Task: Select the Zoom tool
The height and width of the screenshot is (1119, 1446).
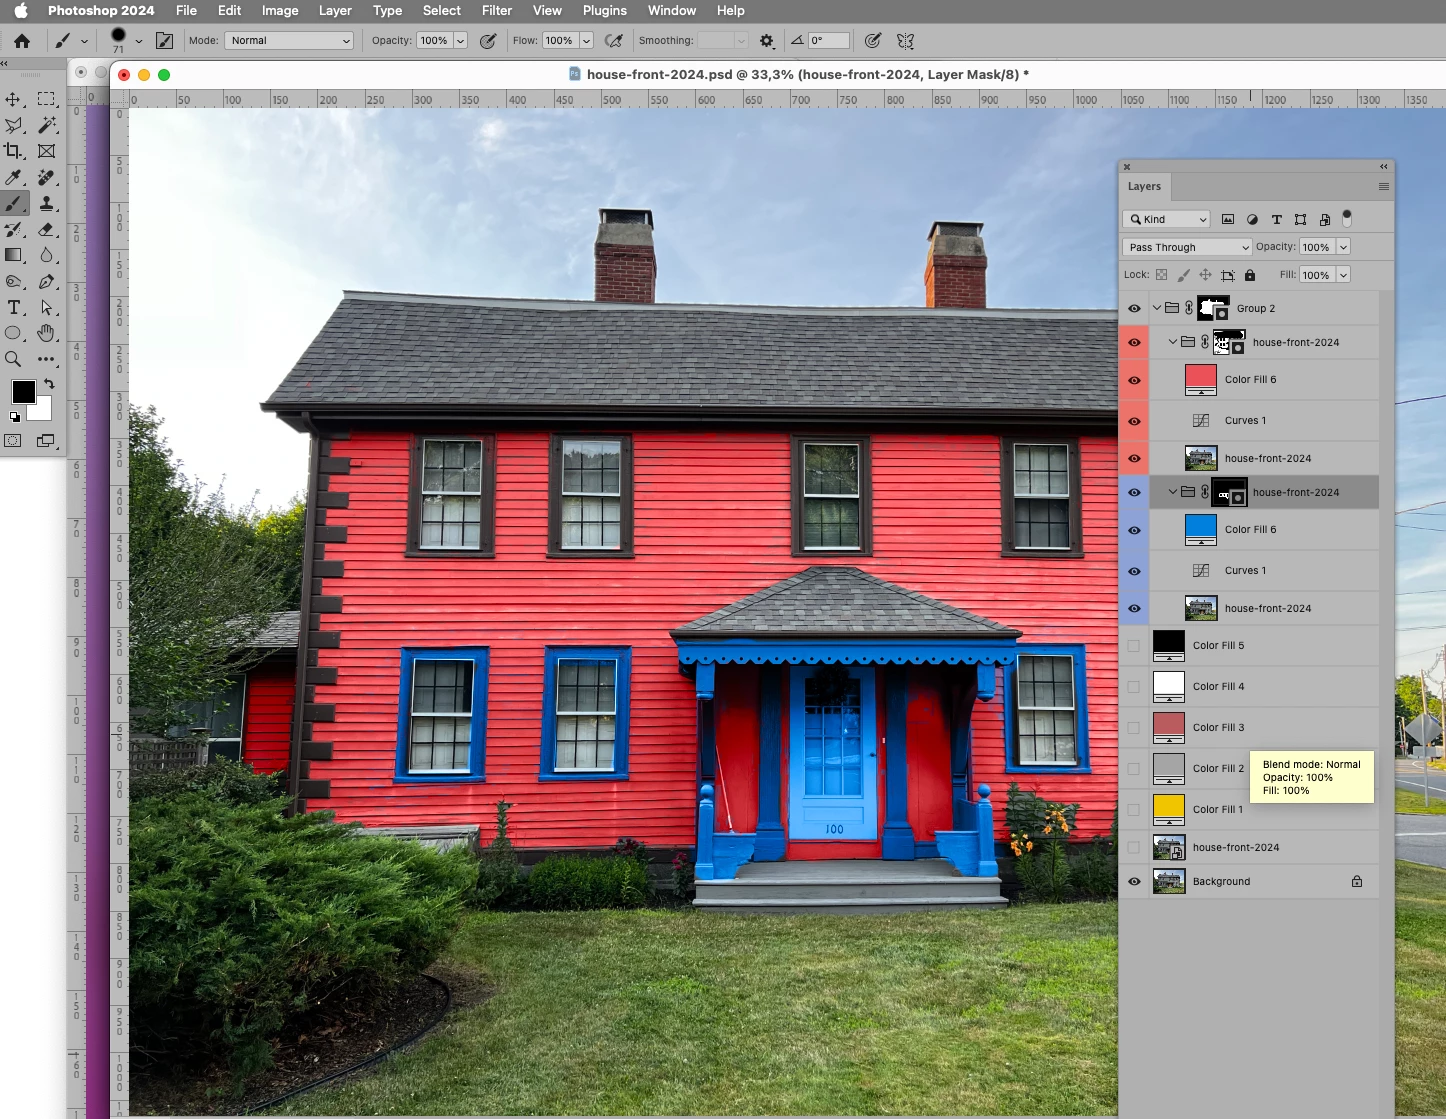Action: click(x=13, y=359)
